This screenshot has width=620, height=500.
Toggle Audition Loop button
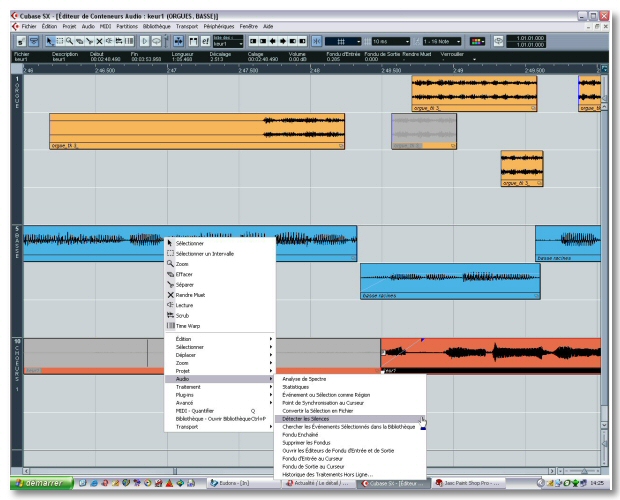156,41
